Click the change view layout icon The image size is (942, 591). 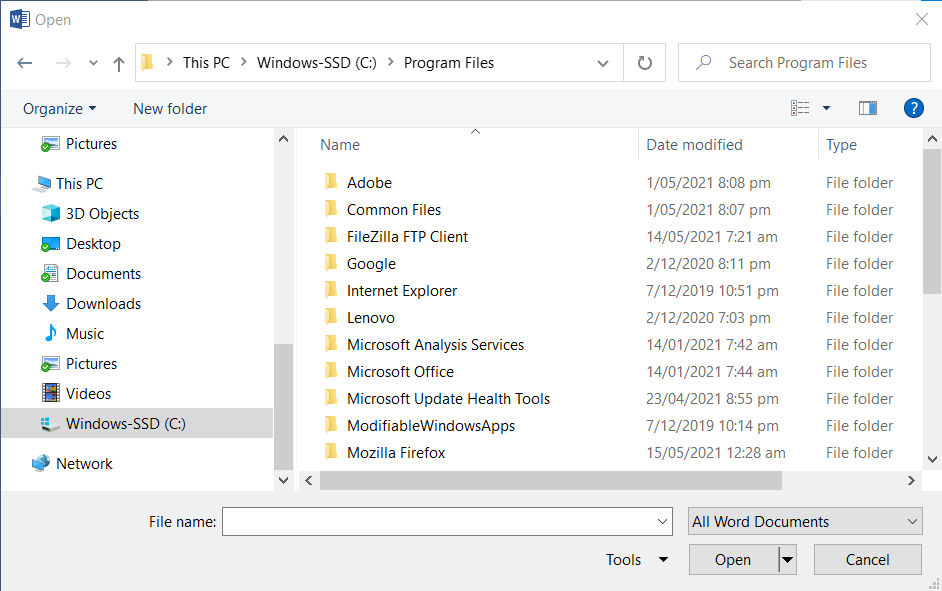click(x=800, y=108)
